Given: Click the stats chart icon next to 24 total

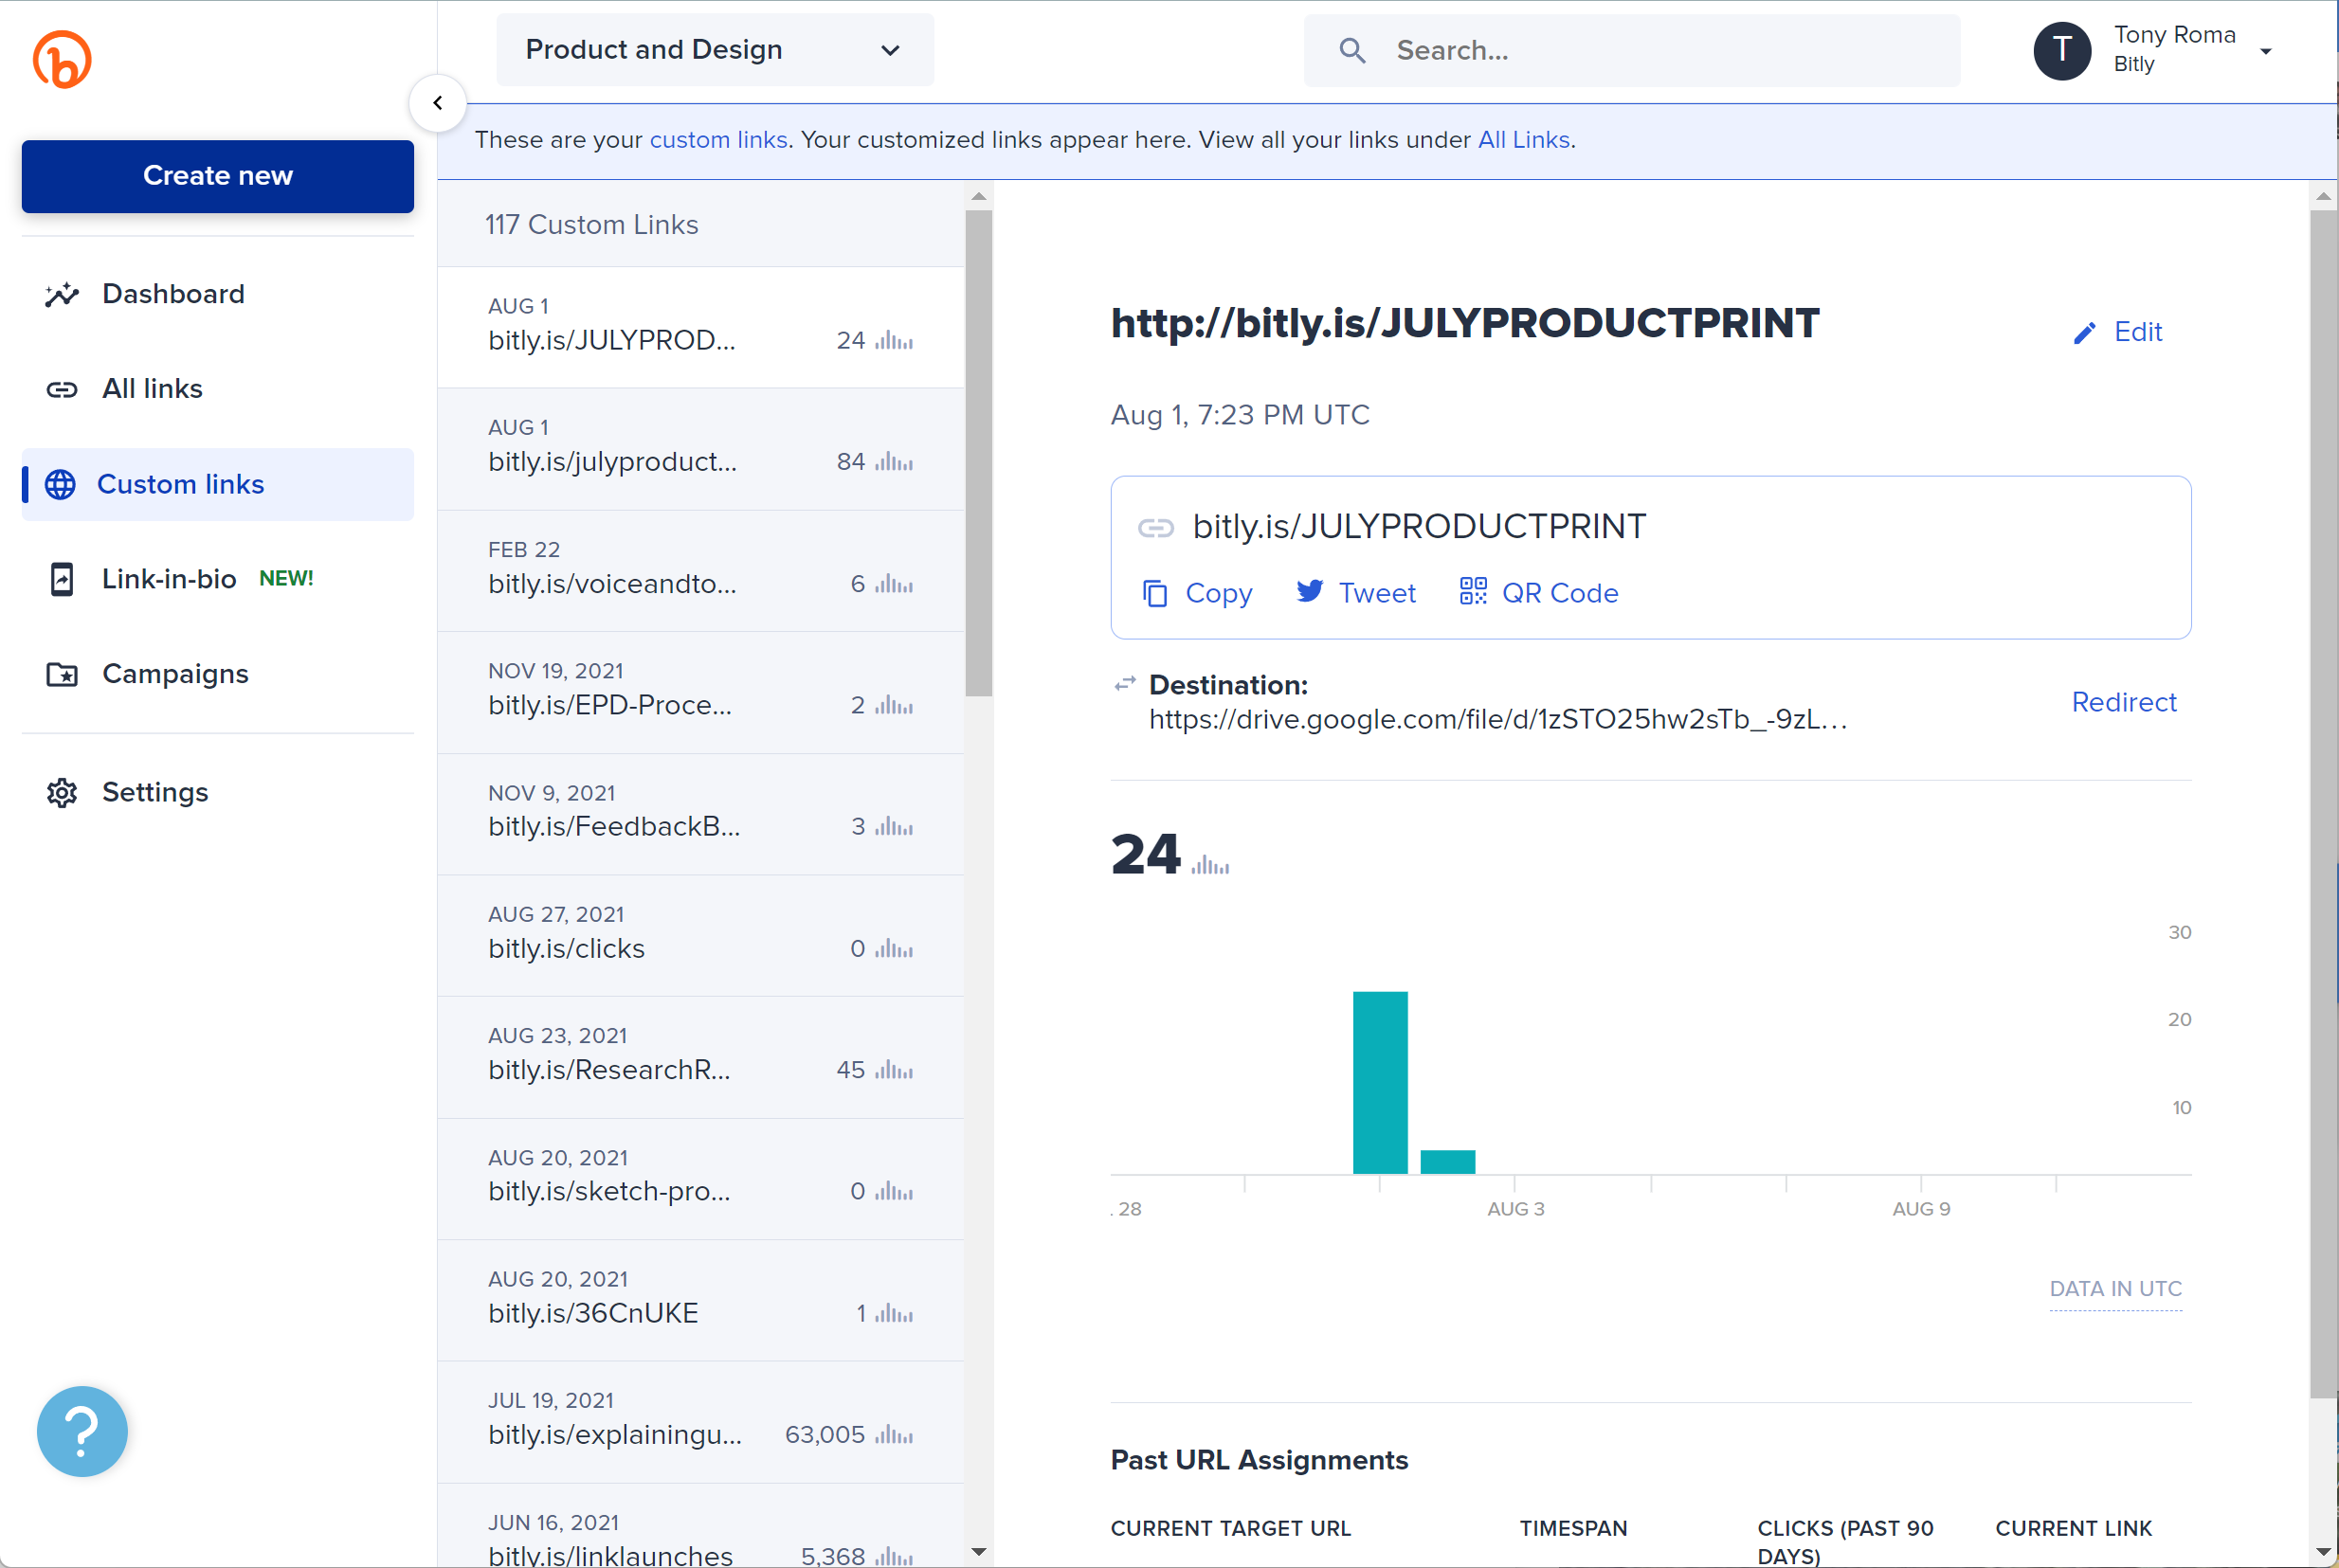Looking at the screenshot, I should coord(1210,865).
